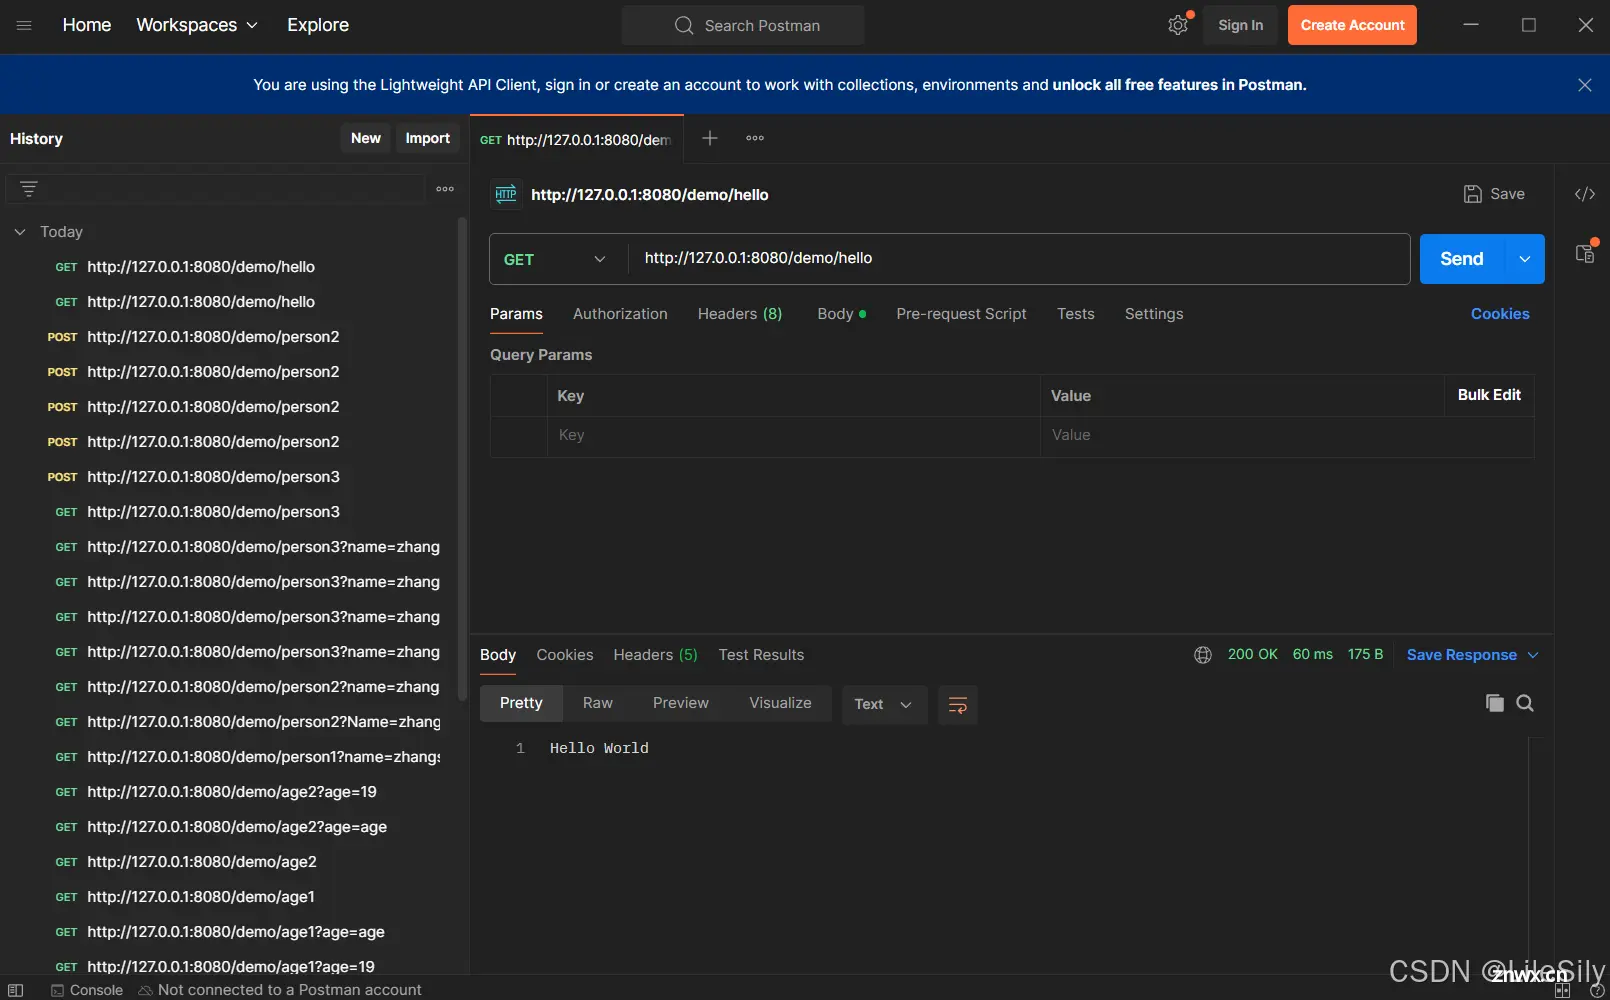Dismiss the blue sign-in banner
Image resolution: width=1610 pixels, height=1000 pixels.
point(1585,85)
